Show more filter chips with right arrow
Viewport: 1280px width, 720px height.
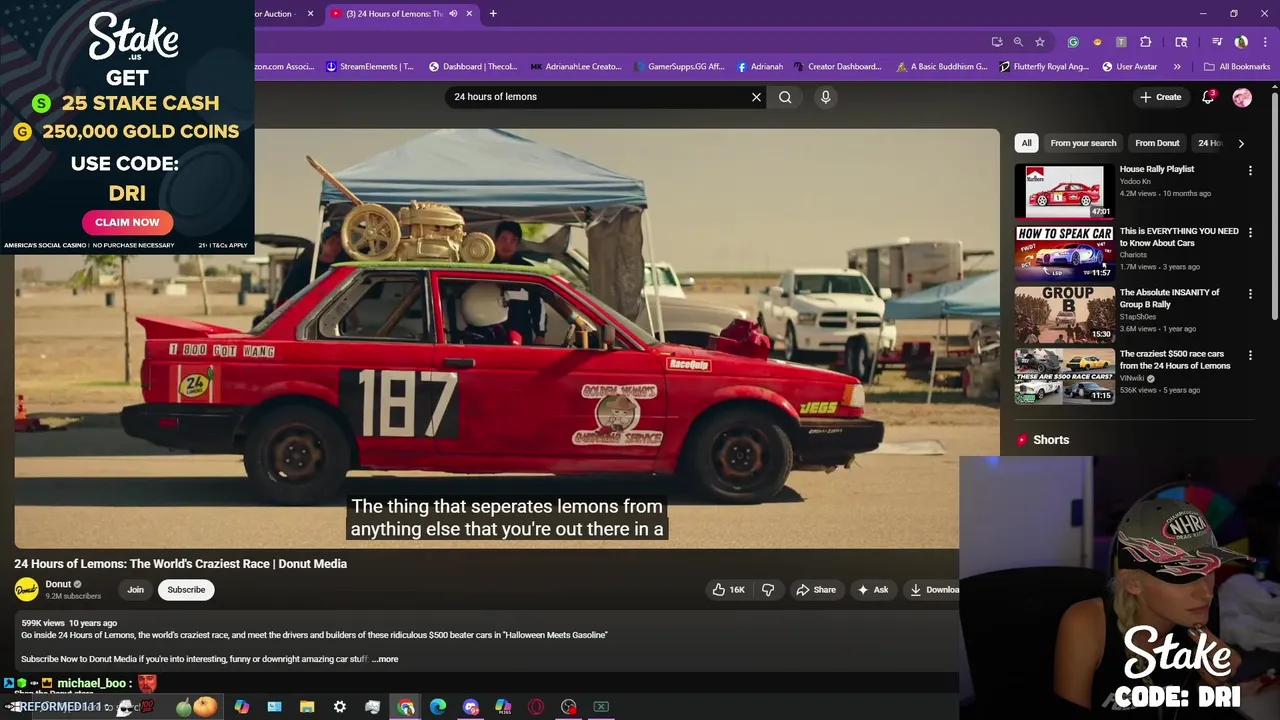1241,143
